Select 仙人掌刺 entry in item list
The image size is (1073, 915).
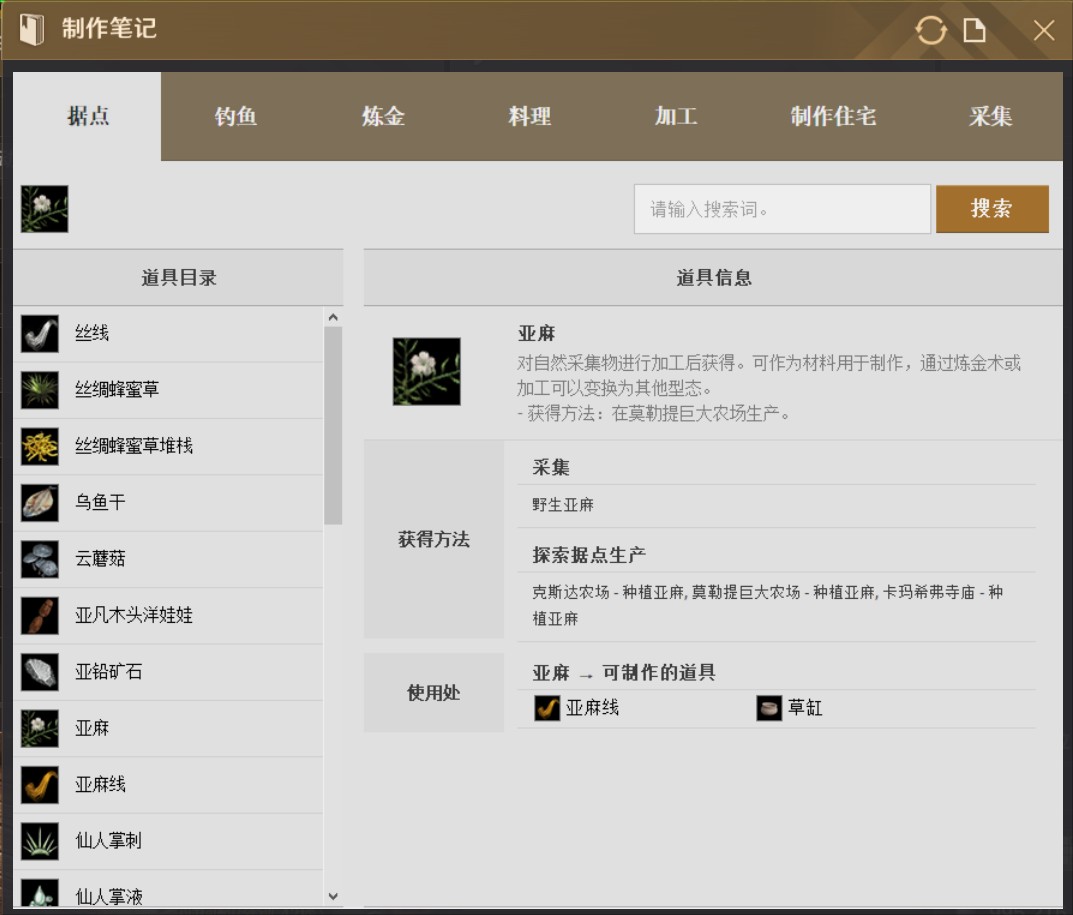click(x=108, y=841)
